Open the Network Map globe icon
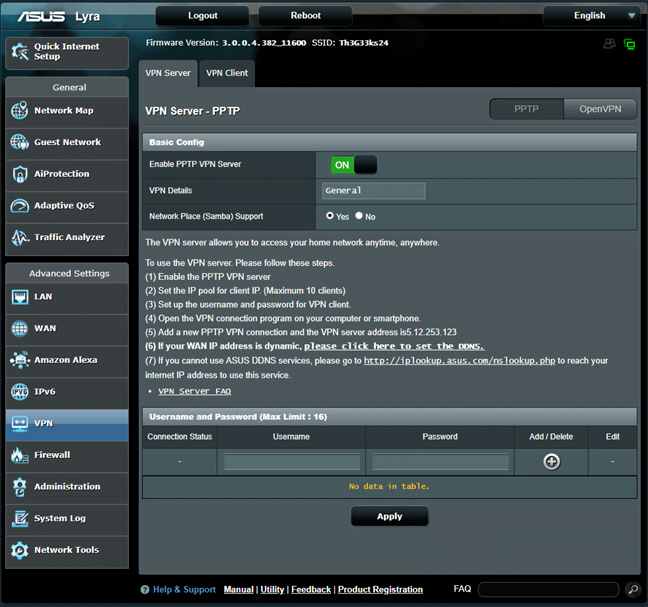 click(19, 110)
